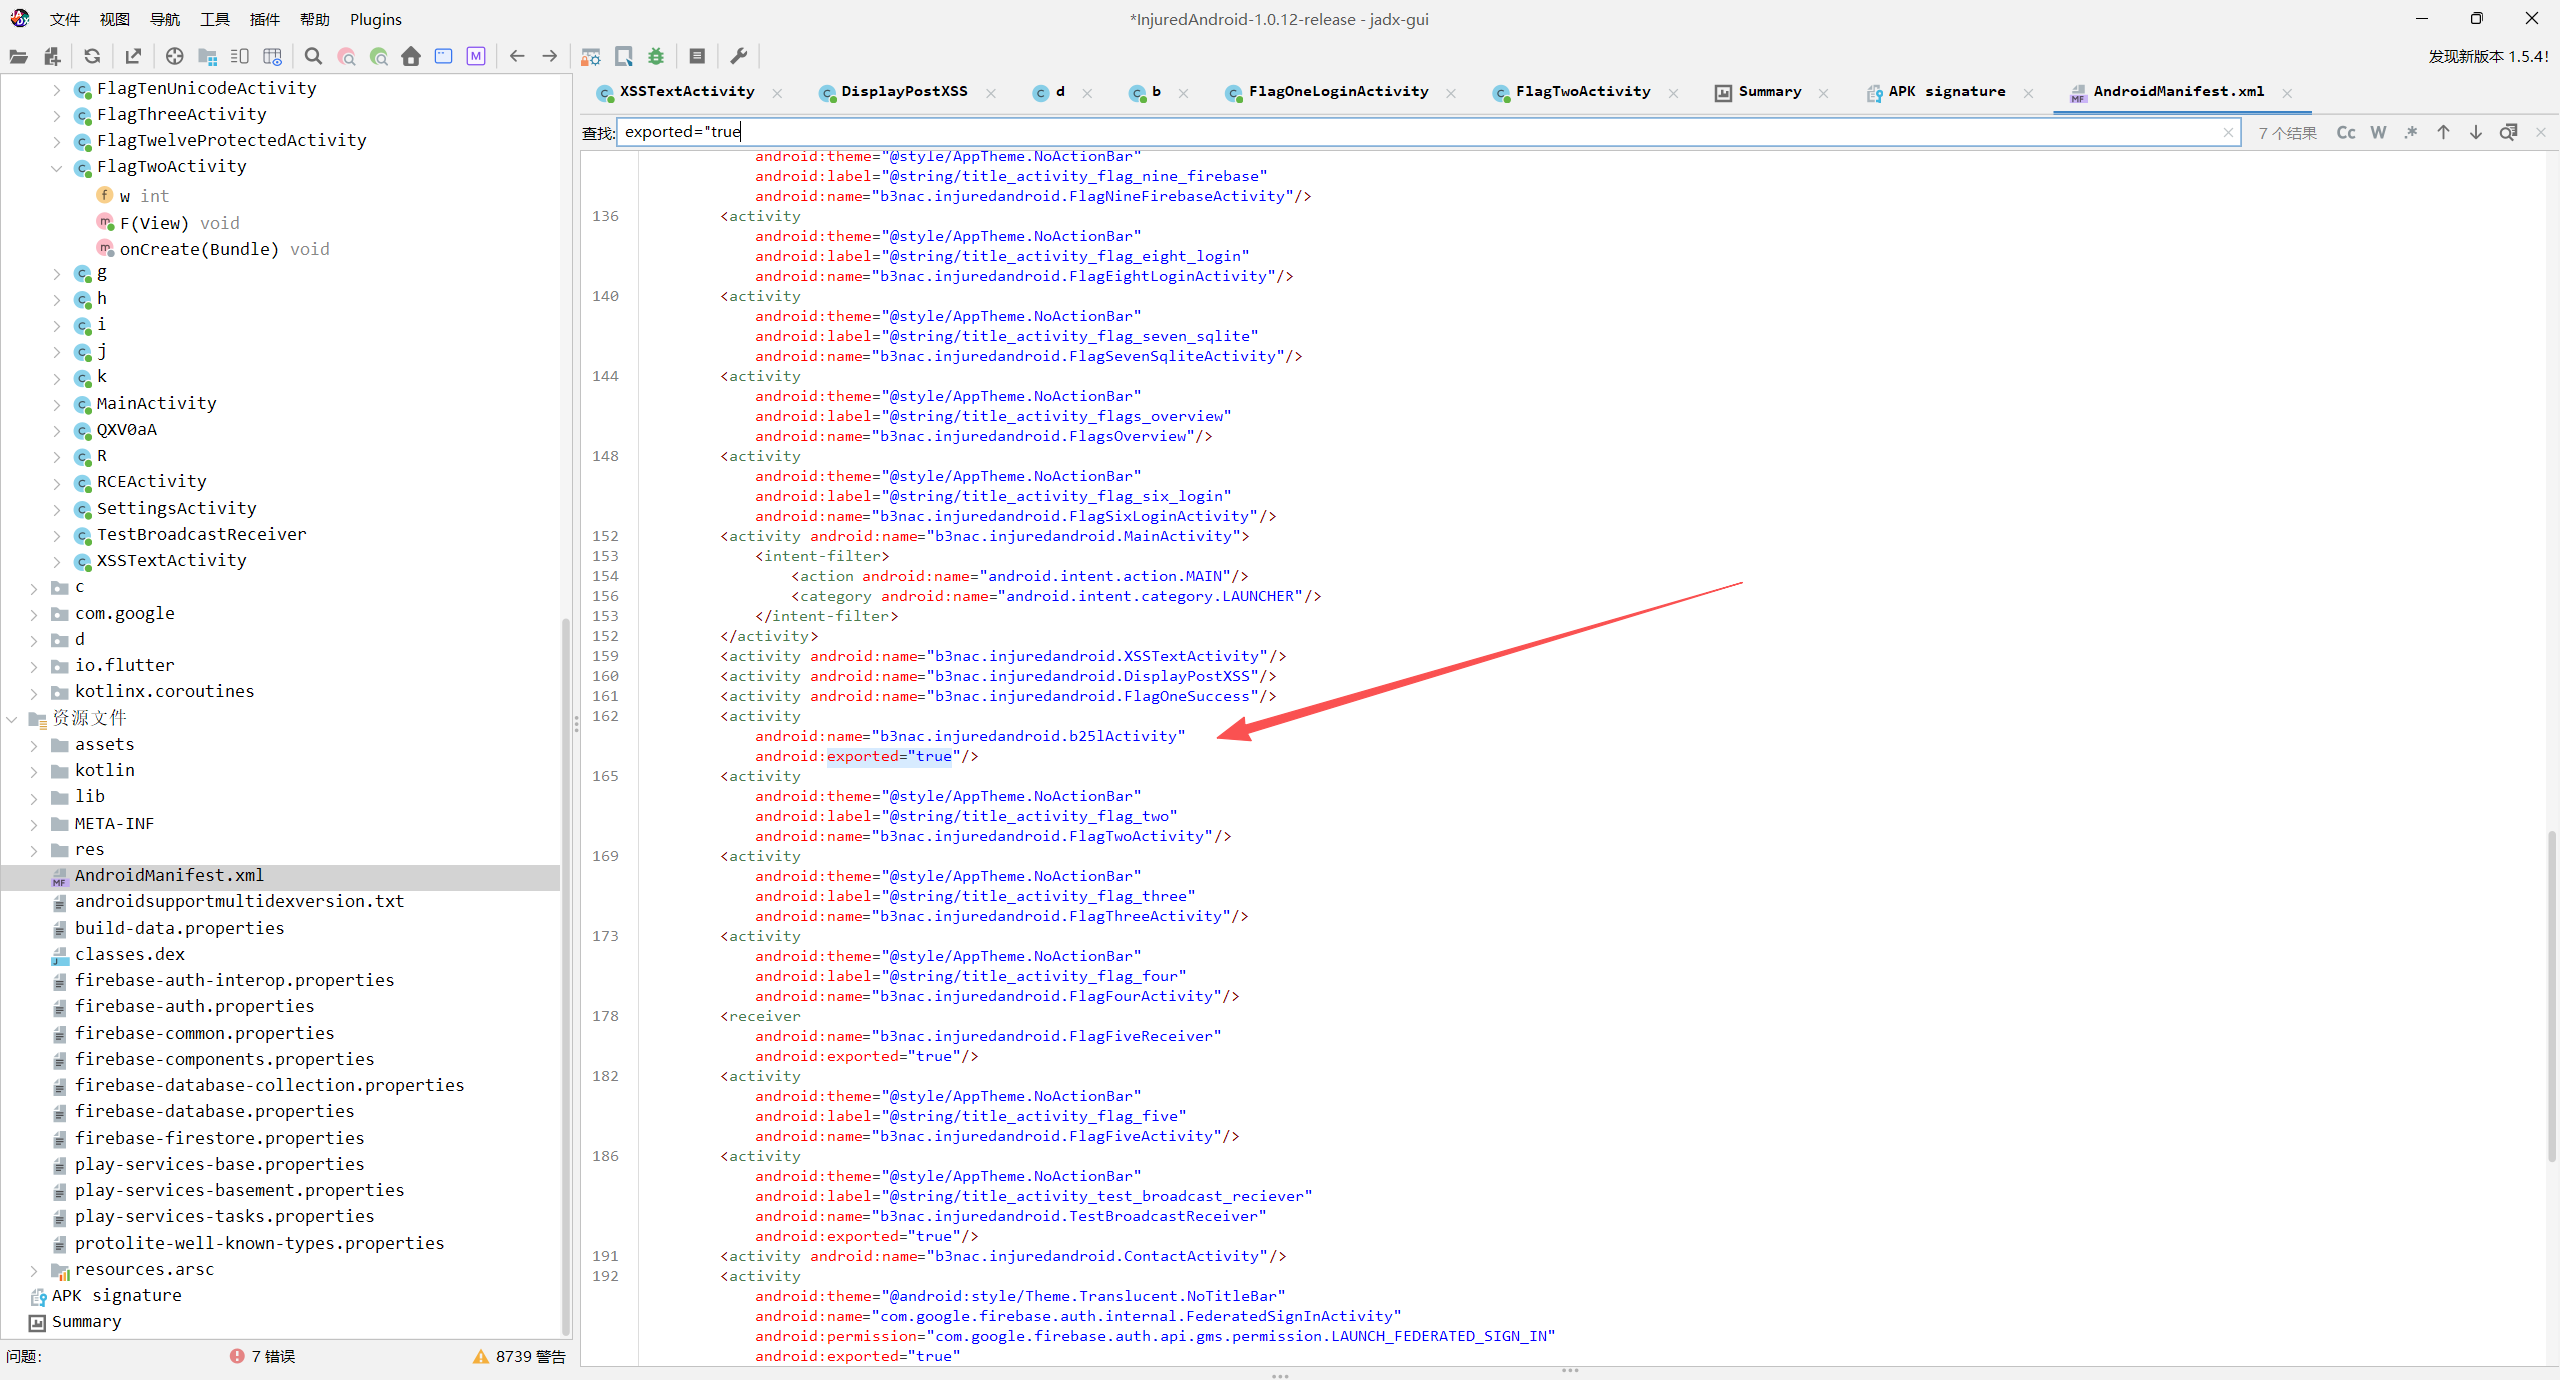This screenshot has height=1380, width=2560.
Task: Click 发现新版本 1.5.4 update link
Action: point(2487,56)
